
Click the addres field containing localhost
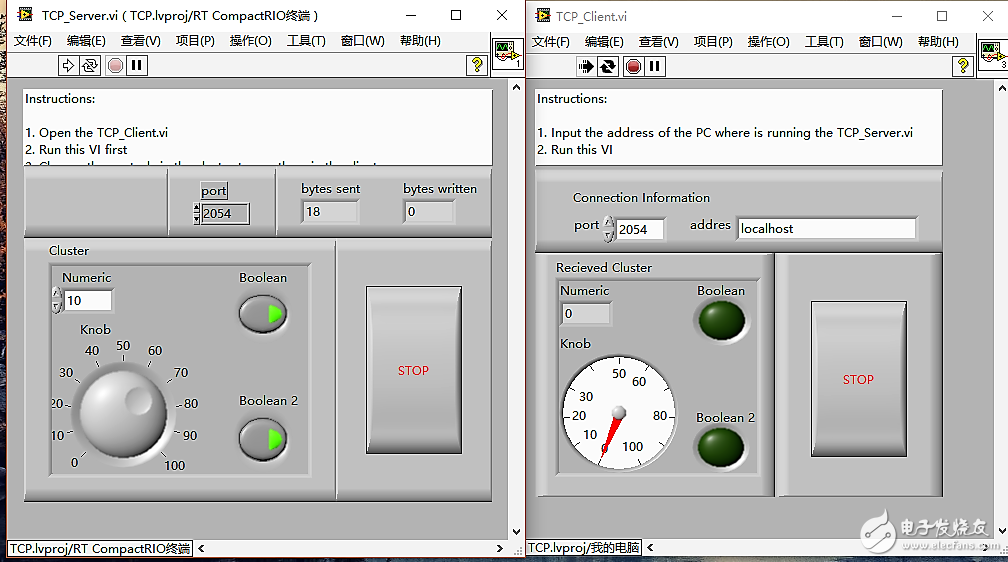point(827,228)
